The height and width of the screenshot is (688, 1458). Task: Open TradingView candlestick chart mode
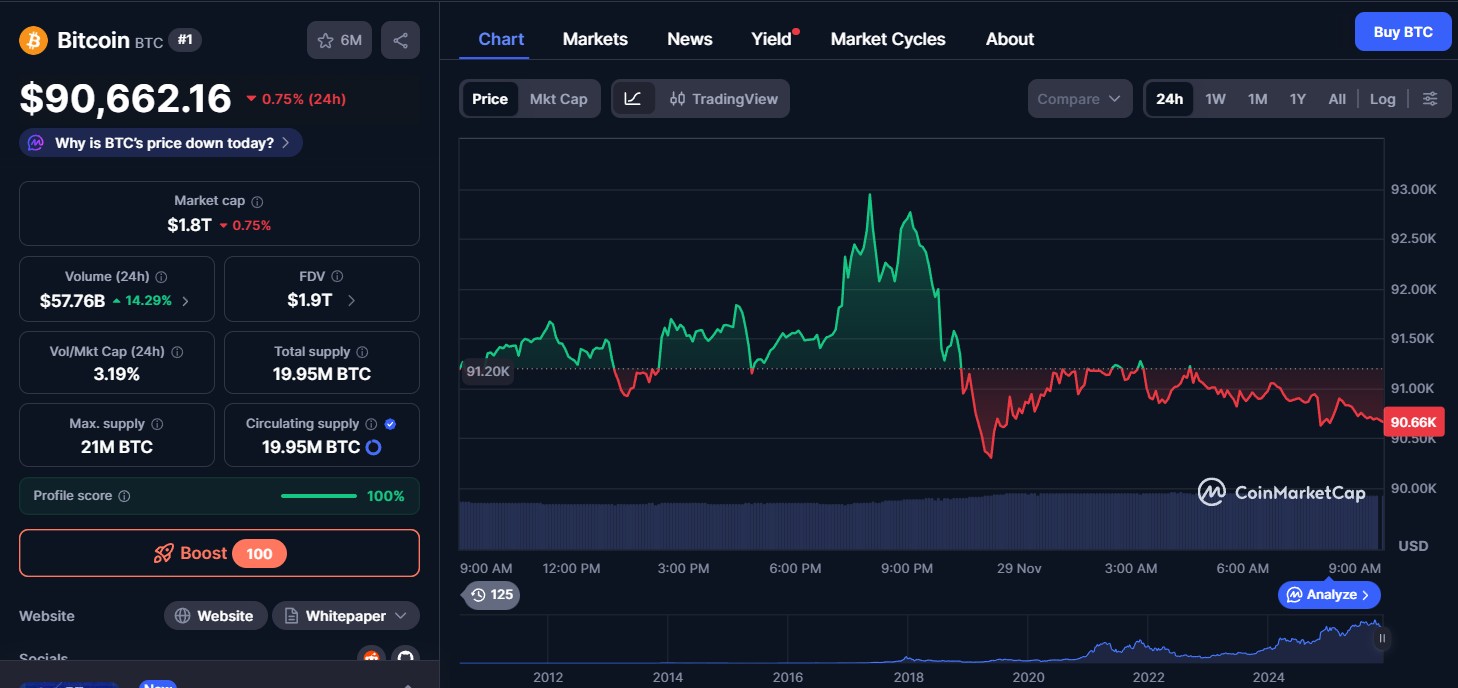point(722,99)
